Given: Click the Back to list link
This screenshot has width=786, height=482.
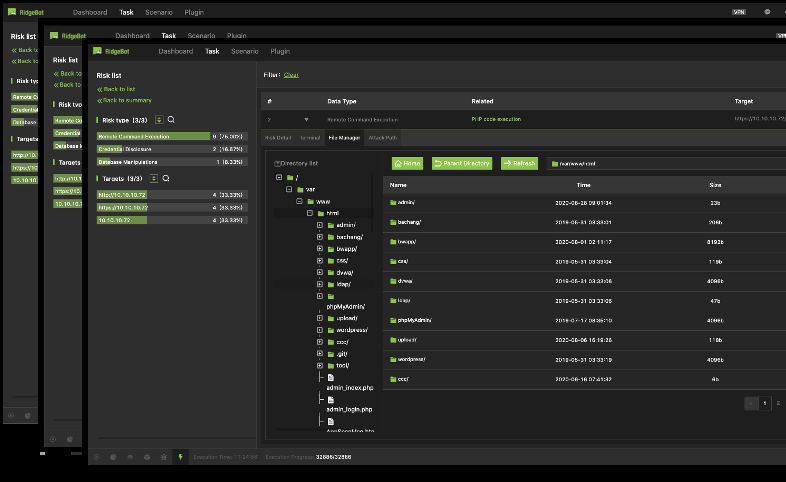Looking at the screenshot, I should [x=116, y=89].
